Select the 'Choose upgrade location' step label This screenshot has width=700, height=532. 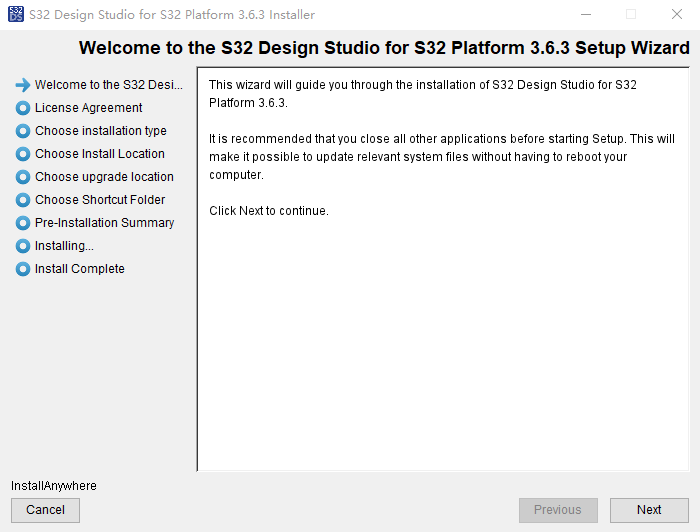(104, 177)
